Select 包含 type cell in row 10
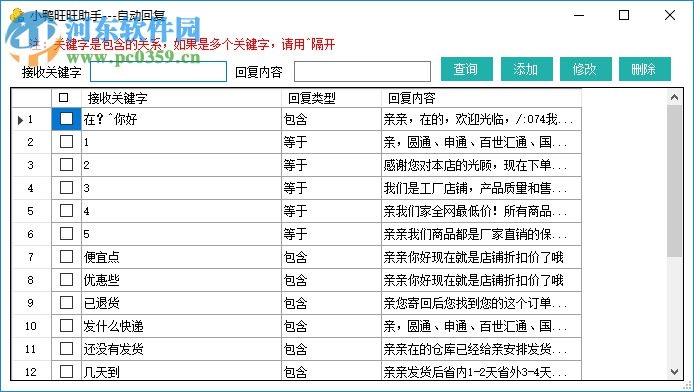The image size is (694, 392). (332, 326)
